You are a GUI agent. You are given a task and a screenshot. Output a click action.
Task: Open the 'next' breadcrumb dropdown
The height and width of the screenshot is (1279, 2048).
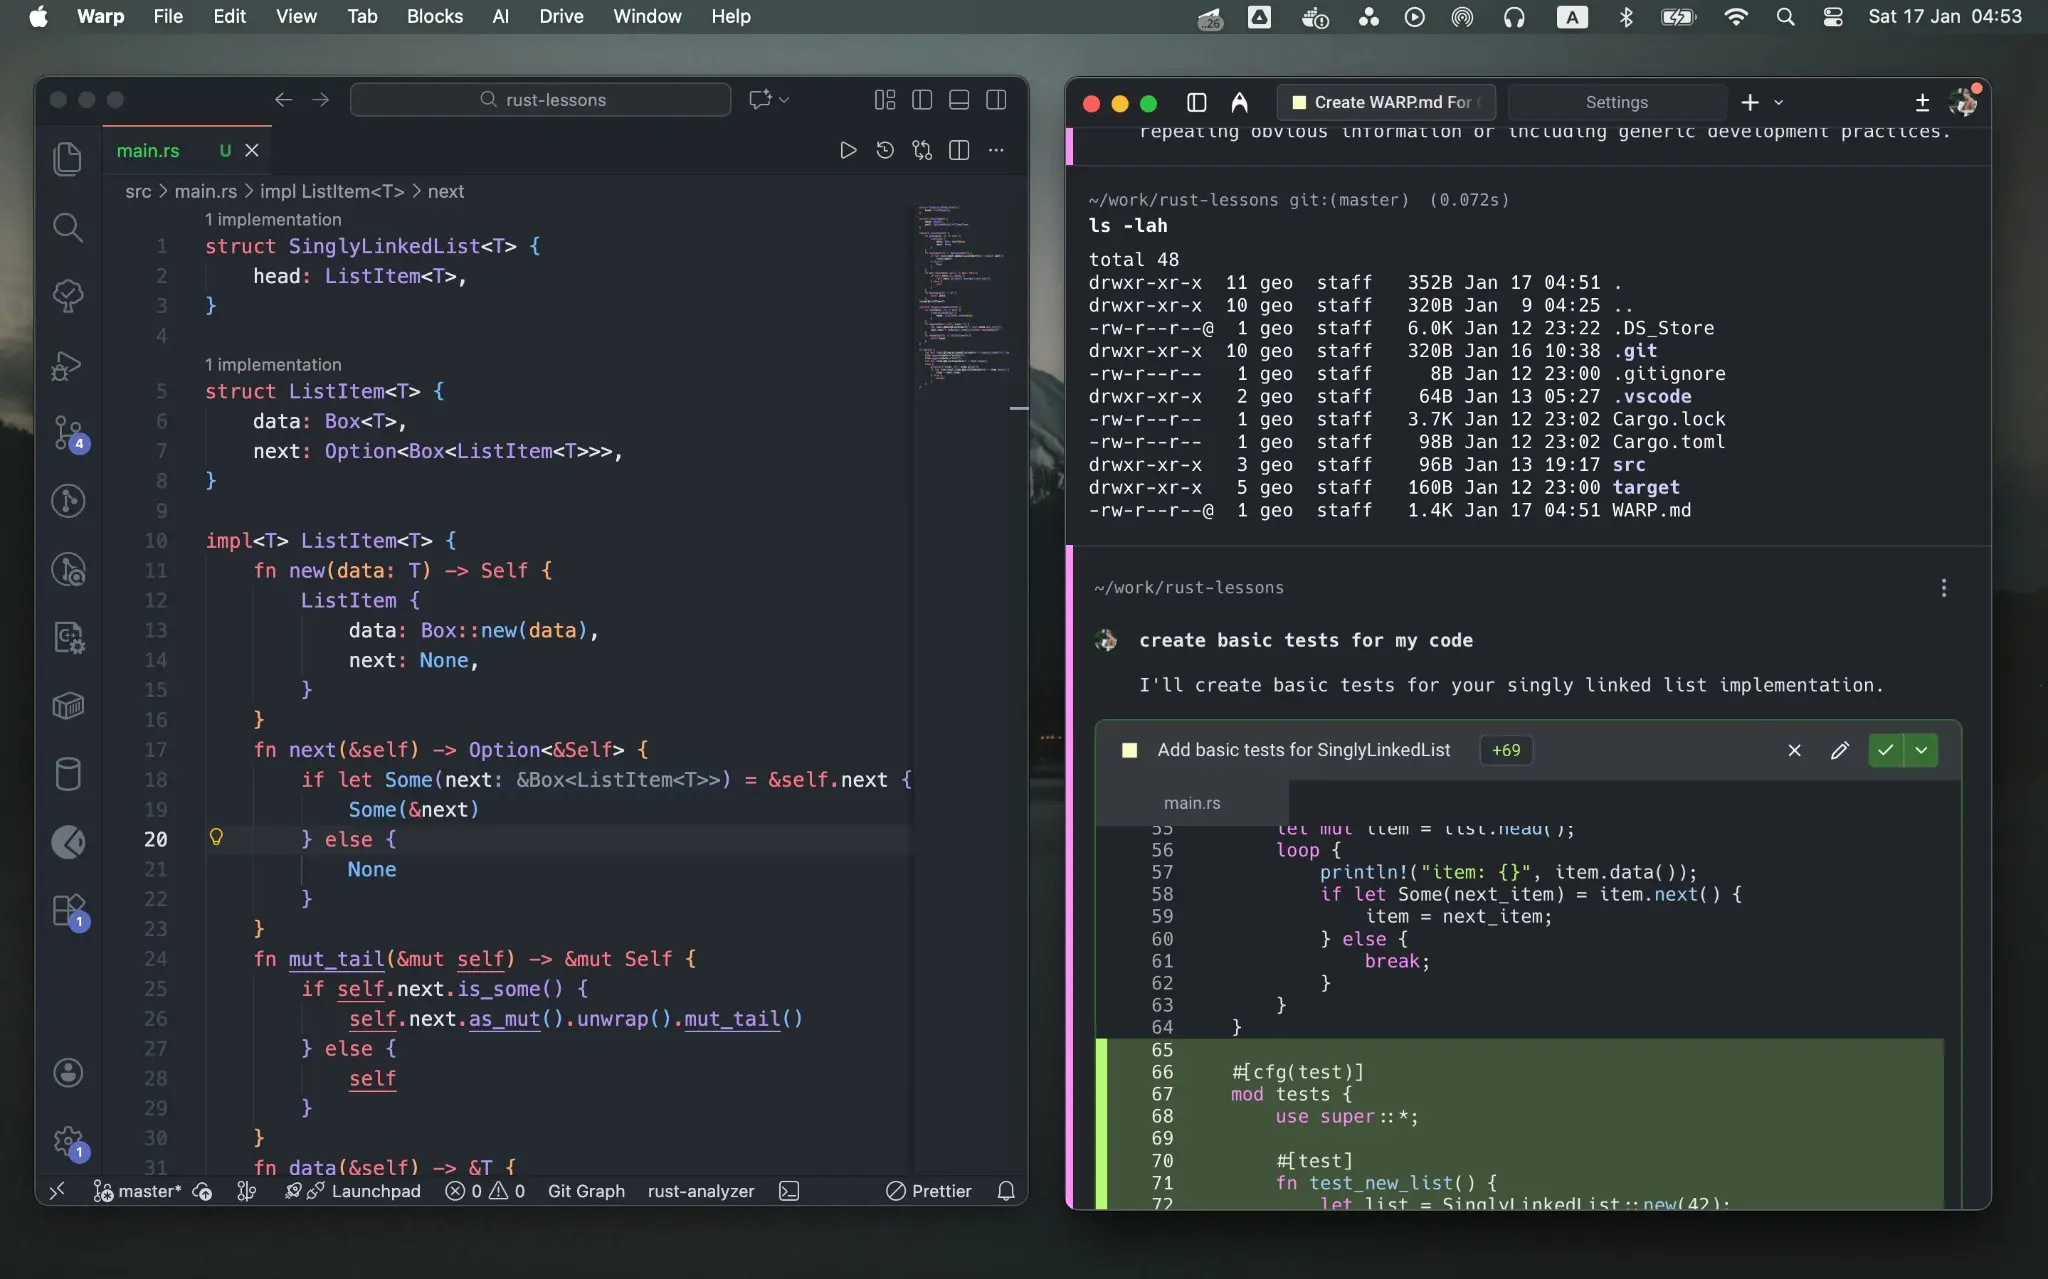pos(445,191)
